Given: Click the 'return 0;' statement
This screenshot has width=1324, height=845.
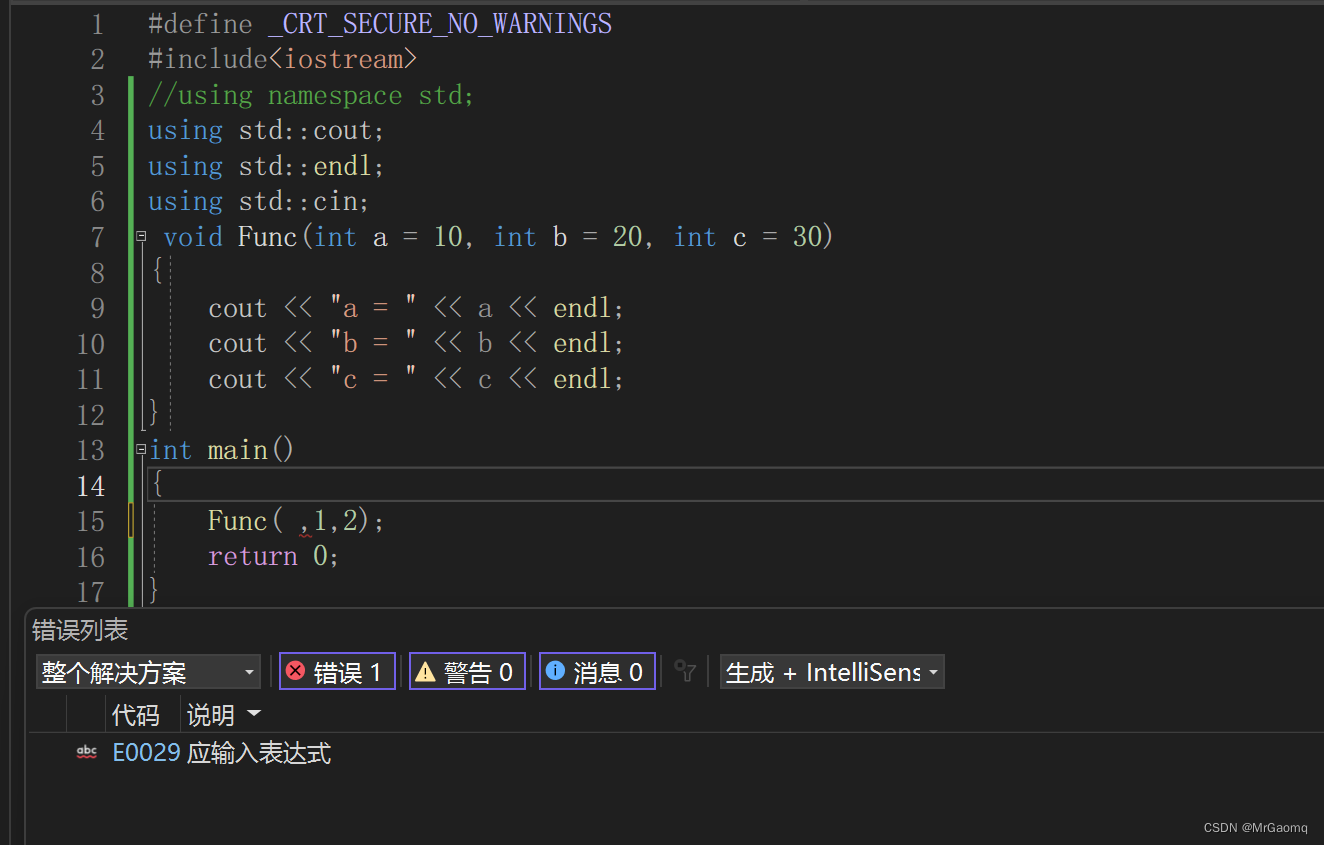Looking at the screenshot, I should pos(273,556).
